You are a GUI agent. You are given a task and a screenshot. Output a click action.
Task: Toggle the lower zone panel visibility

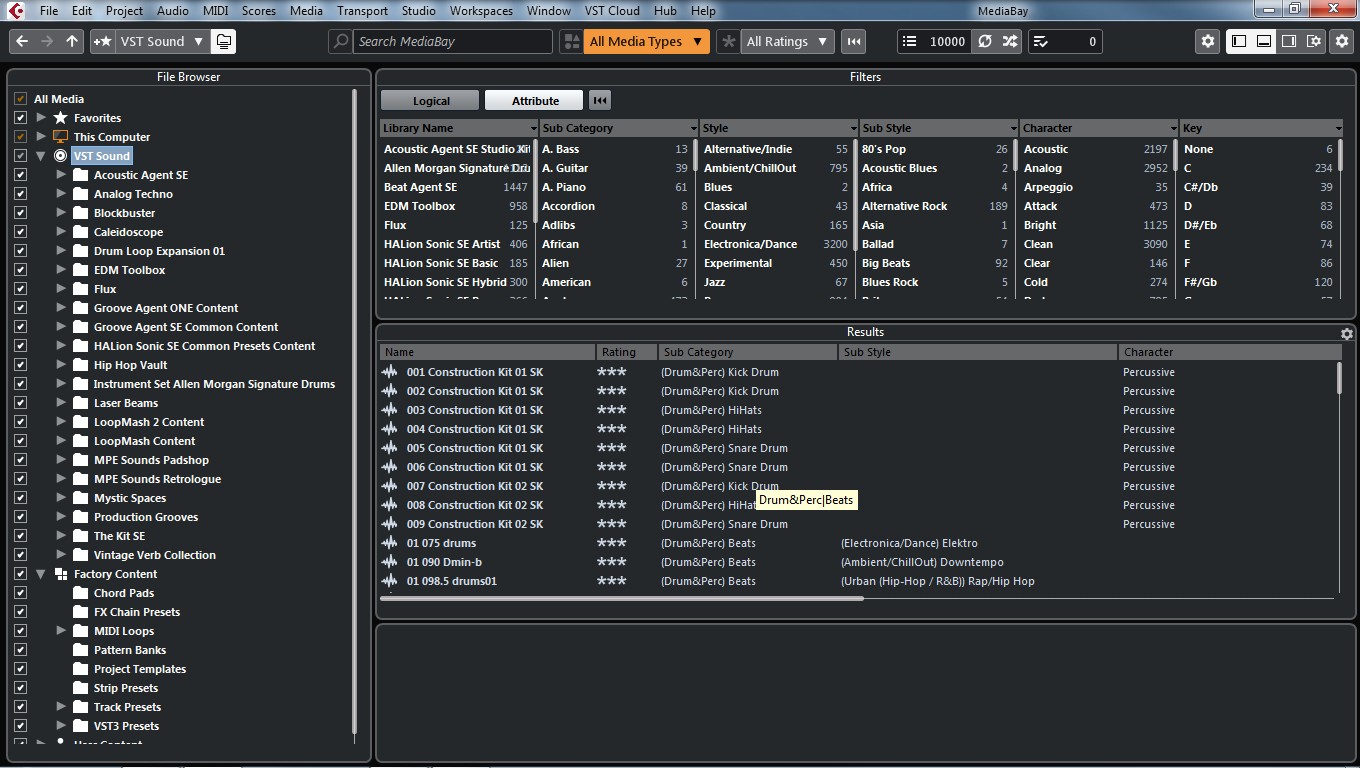[1264, 41]
